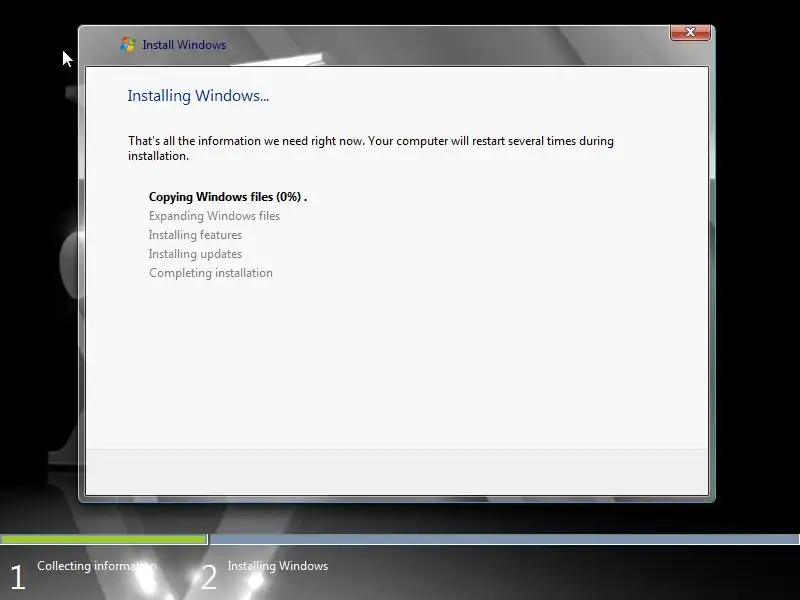Click Expanding Windows files step
800x600 pixels.
(x=214, y=216)
